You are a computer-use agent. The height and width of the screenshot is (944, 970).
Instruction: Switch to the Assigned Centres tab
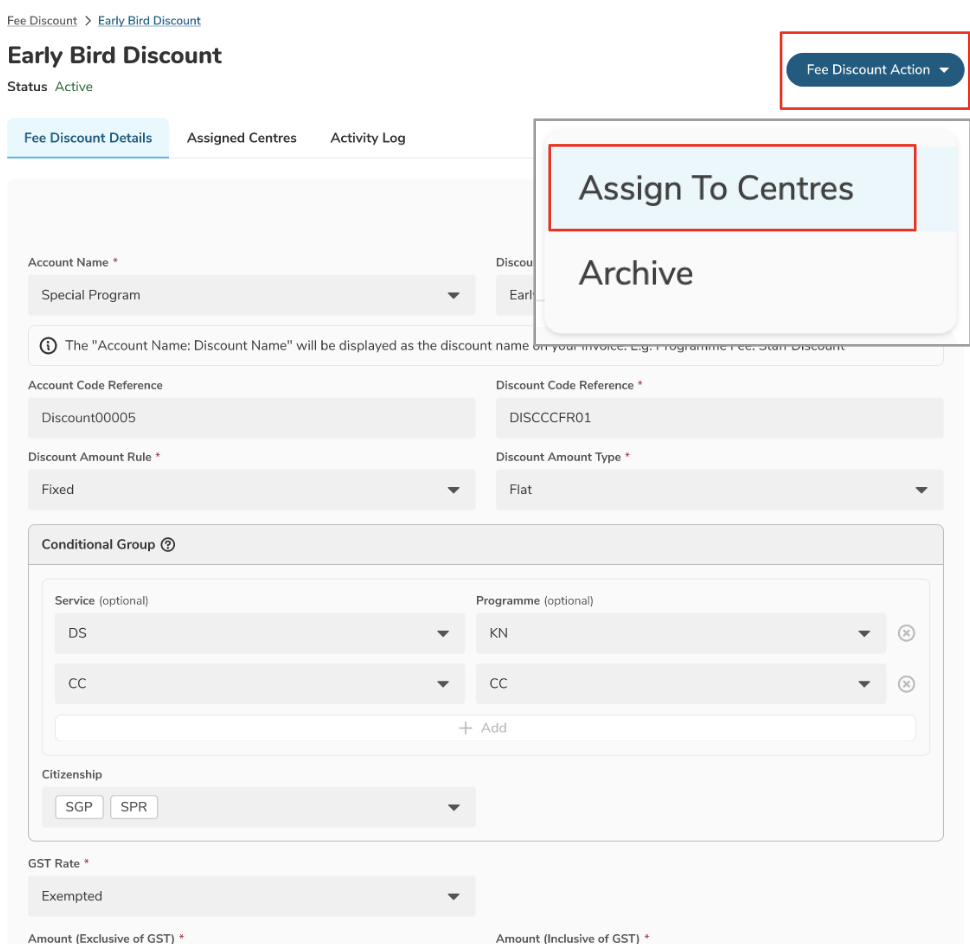pyautogui.click(x=241, y=138)
